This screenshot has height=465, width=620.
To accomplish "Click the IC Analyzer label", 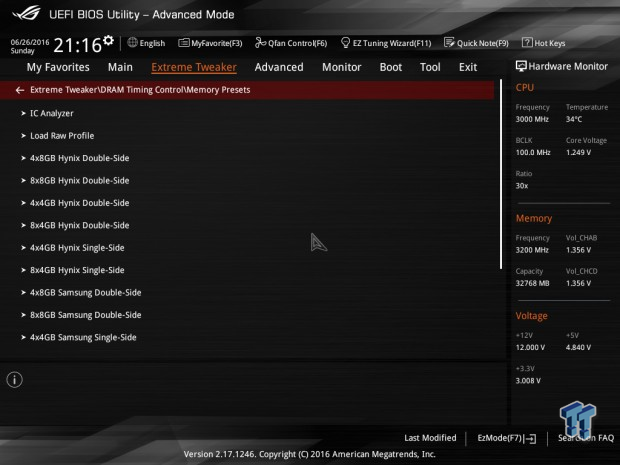I will pyautogui.click(x=52, y=113).
